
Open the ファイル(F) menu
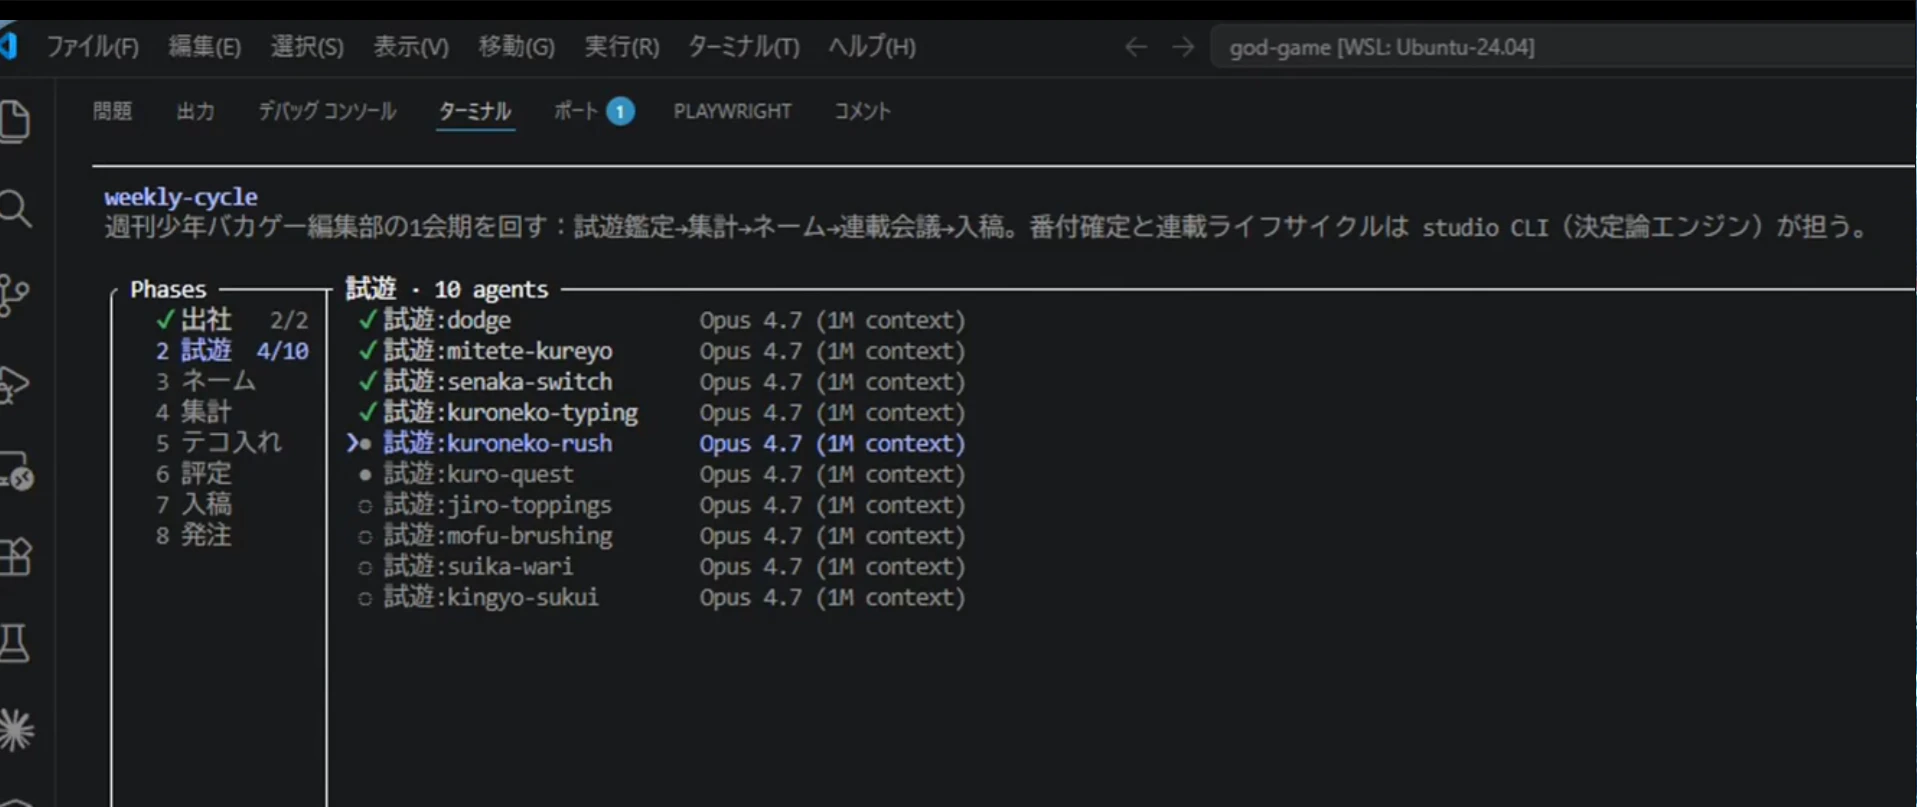click(x=93, y=47)
